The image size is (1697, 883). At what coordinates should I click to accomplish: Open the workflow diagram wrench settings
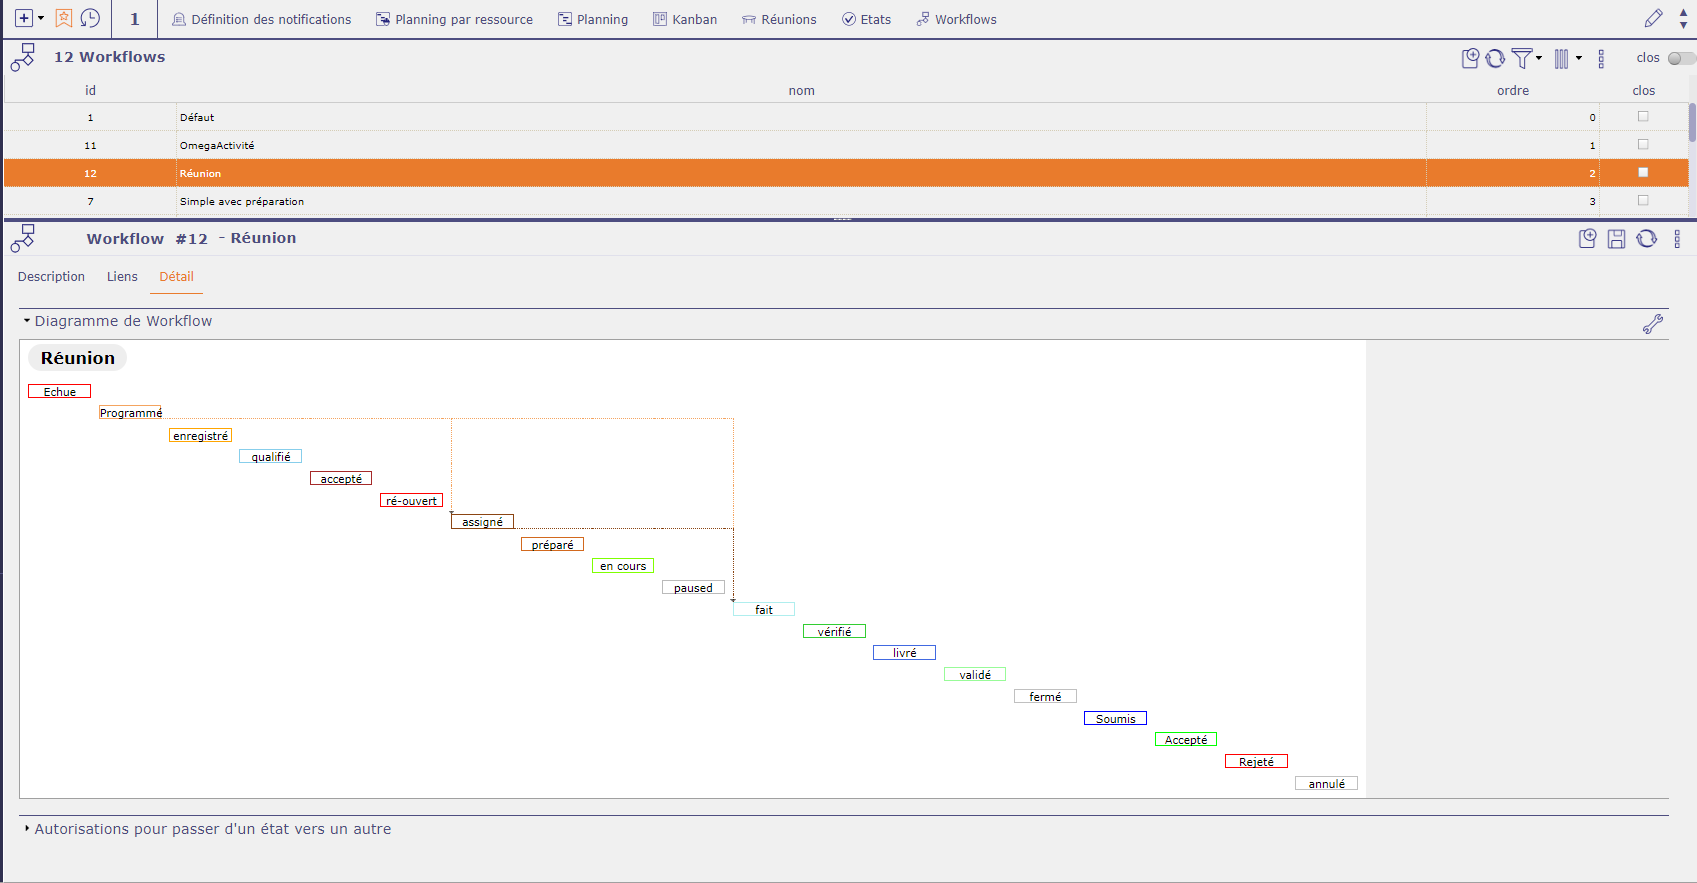click(1653, 324)
